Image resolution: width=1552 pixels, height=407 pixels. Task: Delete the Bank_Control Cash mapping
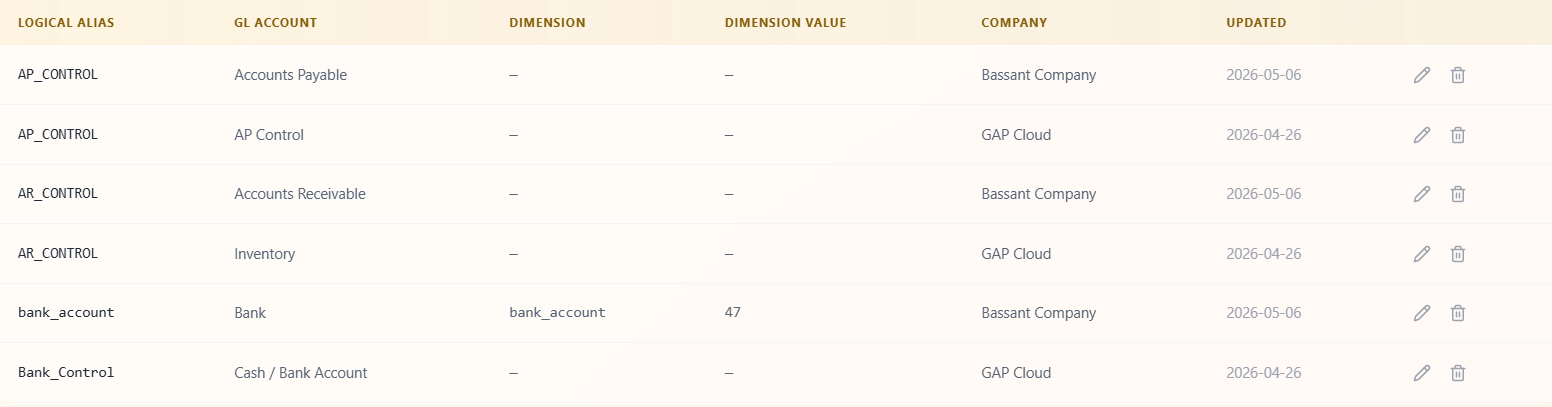point(1458,373)
